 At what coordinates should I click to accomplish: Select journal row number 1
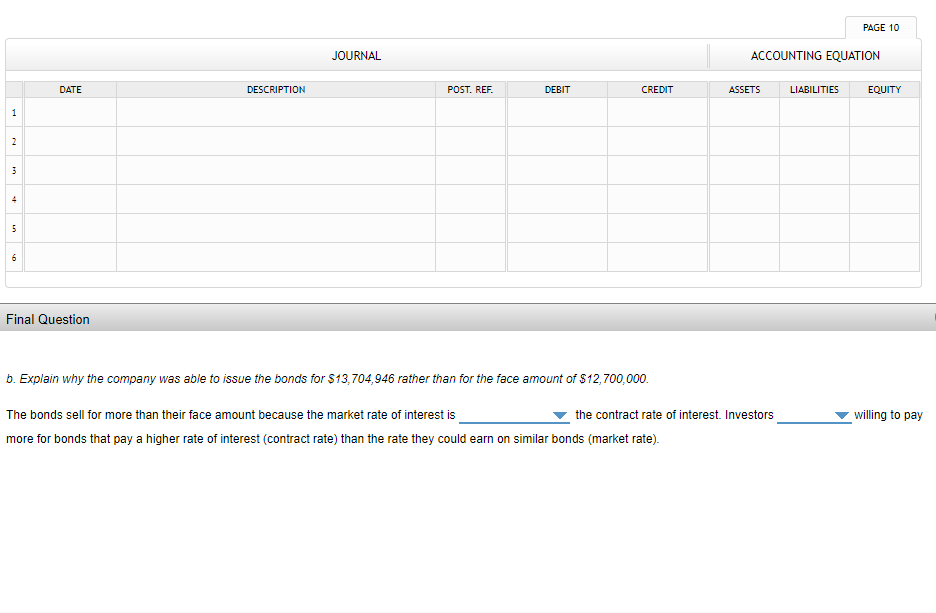(14, 112)
